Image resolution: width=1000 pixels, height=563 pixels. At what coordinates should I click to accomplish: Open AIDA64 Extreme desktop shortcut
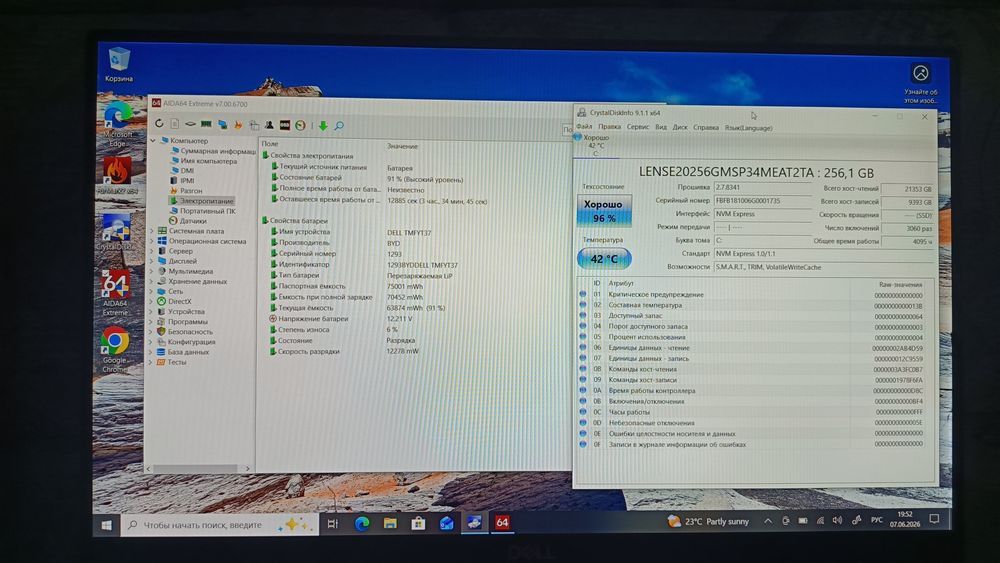[115, 293]
